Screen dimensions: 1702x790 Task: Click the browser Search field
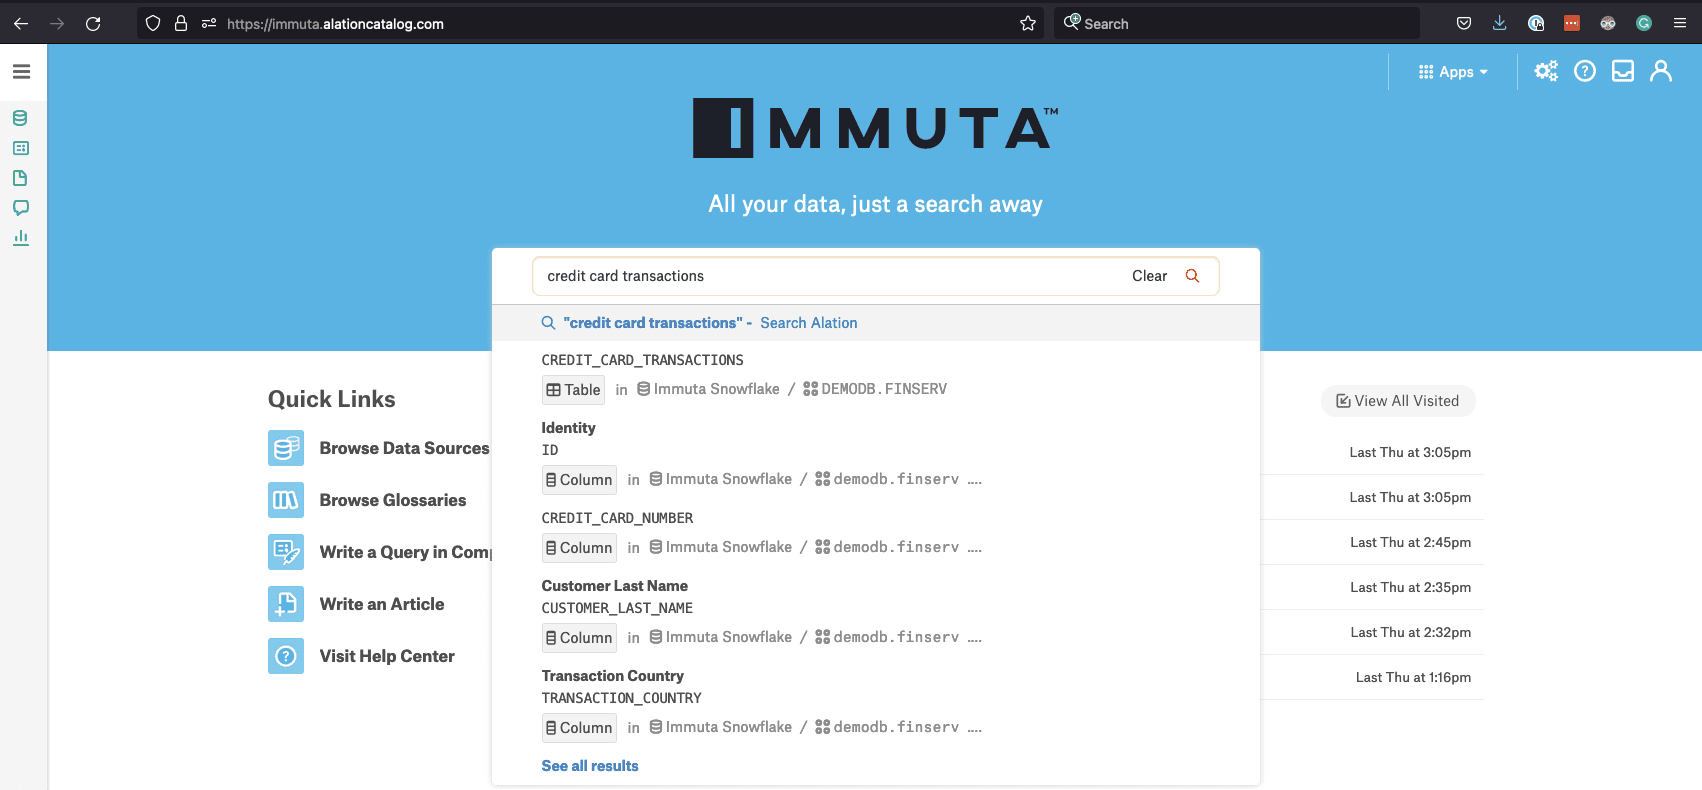click(1237, 23)
